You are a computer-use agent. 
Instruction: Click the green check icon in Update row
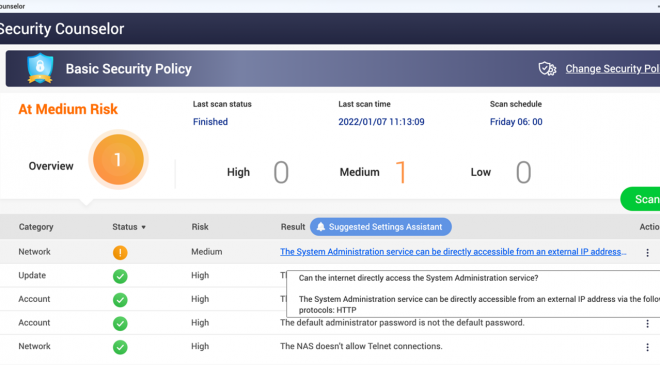point(120,276)
